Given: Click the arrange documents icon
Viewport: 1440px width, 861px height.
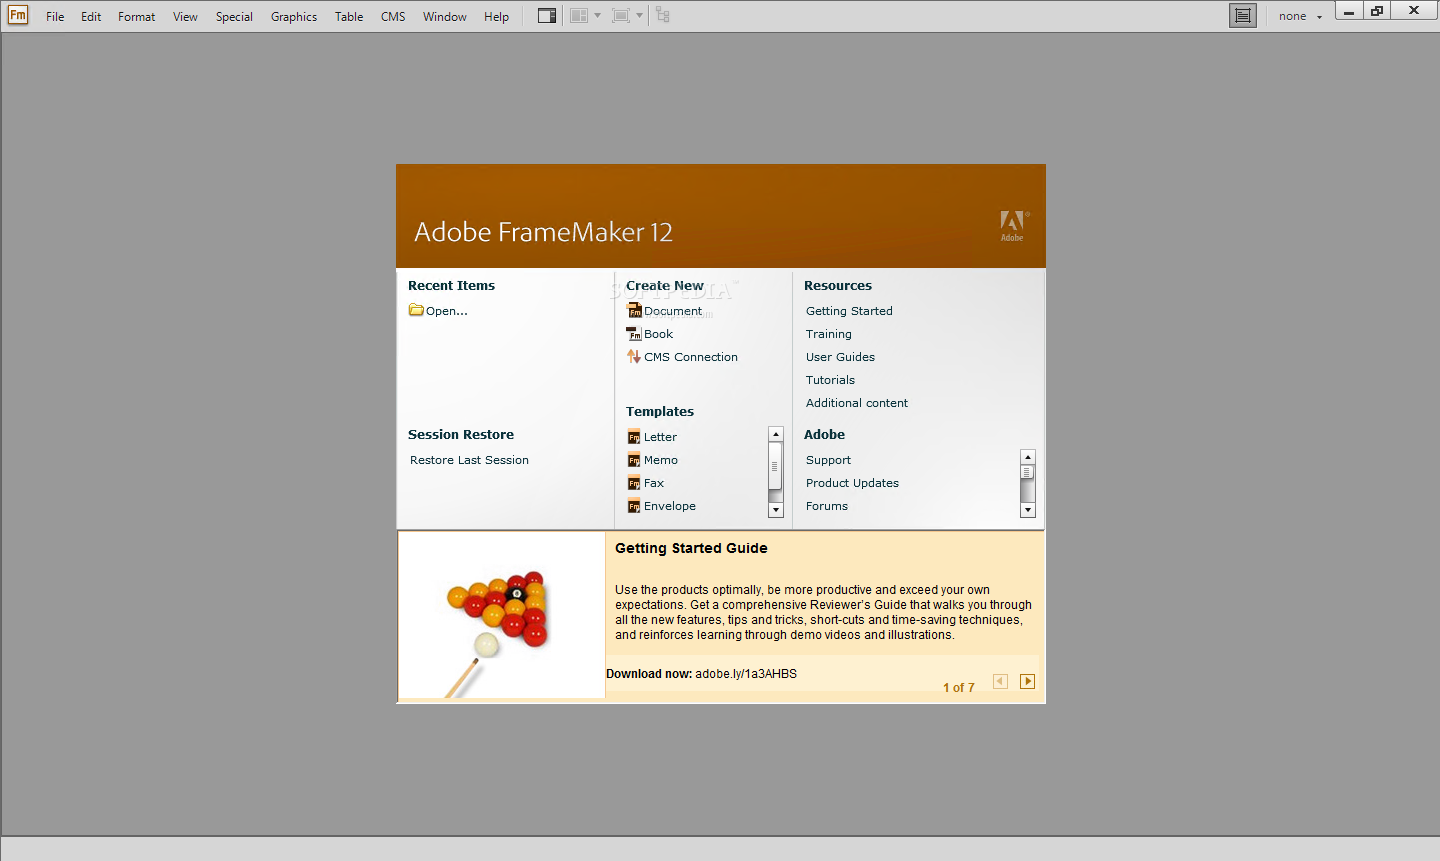Looking at the screenshot, I should (579, 15).
